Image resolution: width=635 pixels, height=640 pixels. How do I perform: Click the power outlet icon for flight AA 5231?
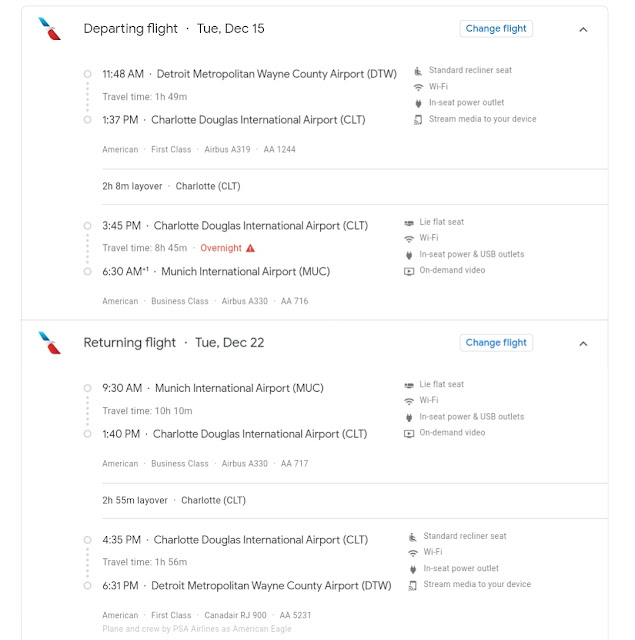pos(413,569)
